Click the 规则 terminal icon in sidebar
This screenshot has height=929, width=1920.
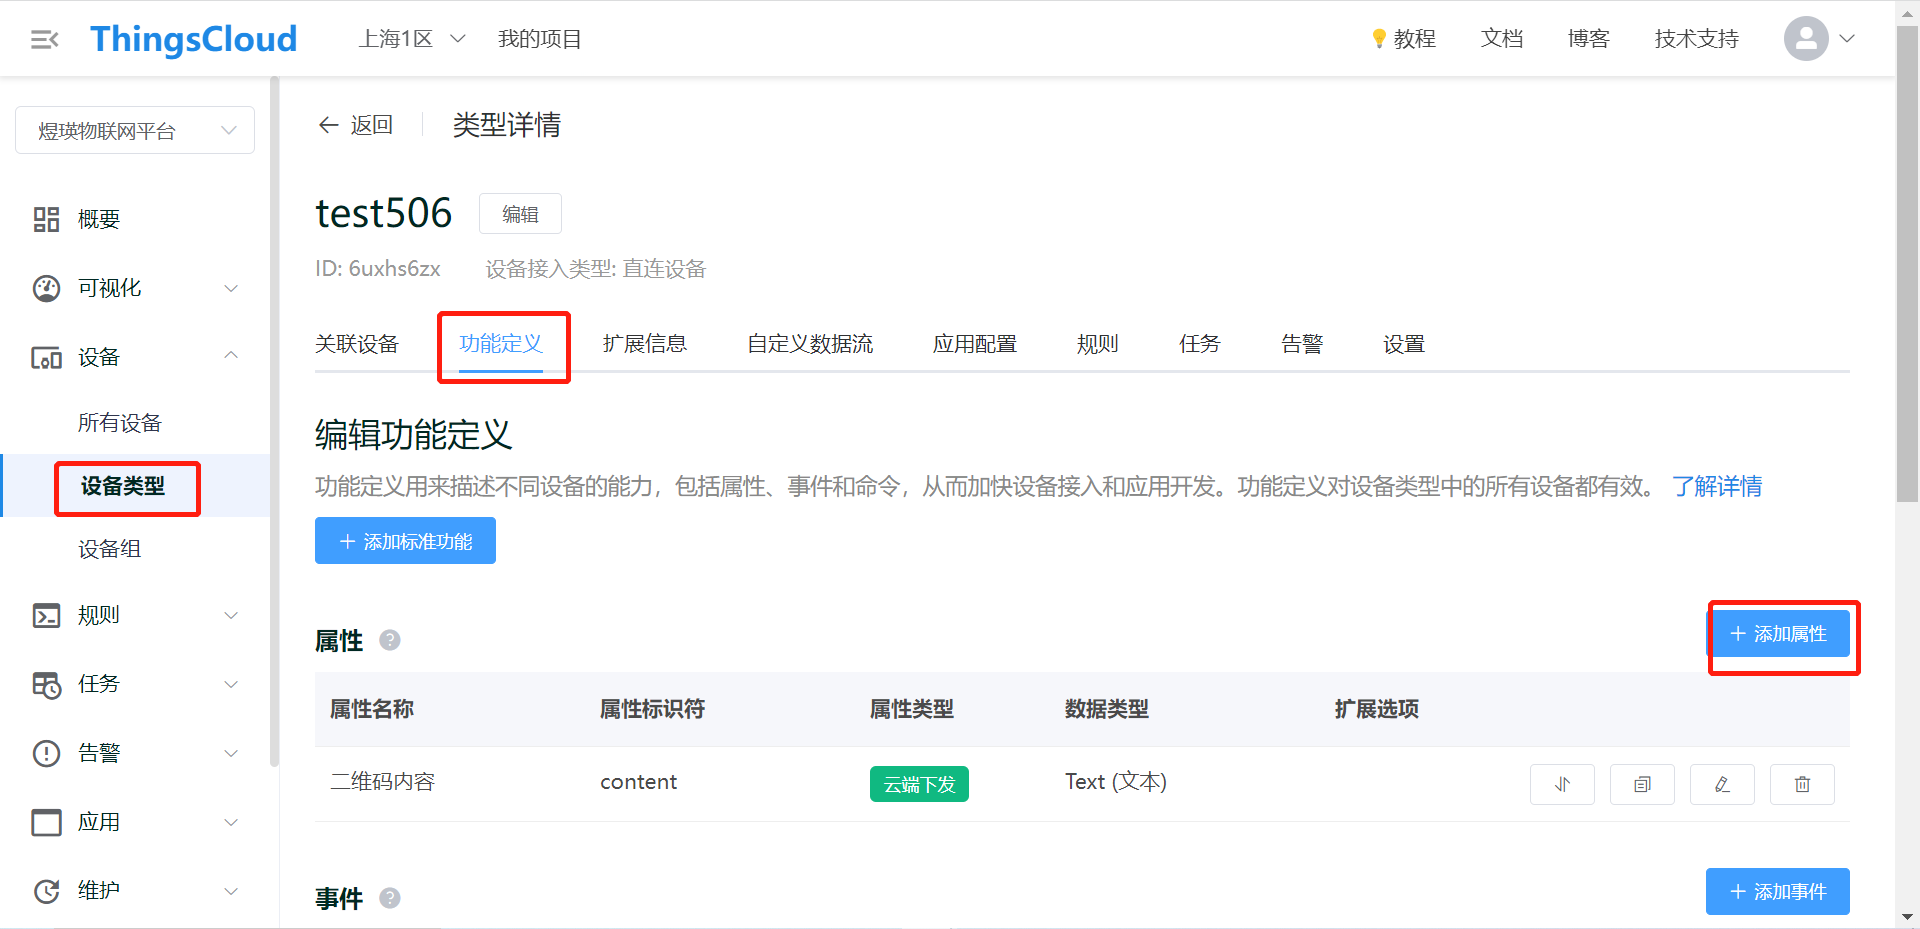point(47,615)
